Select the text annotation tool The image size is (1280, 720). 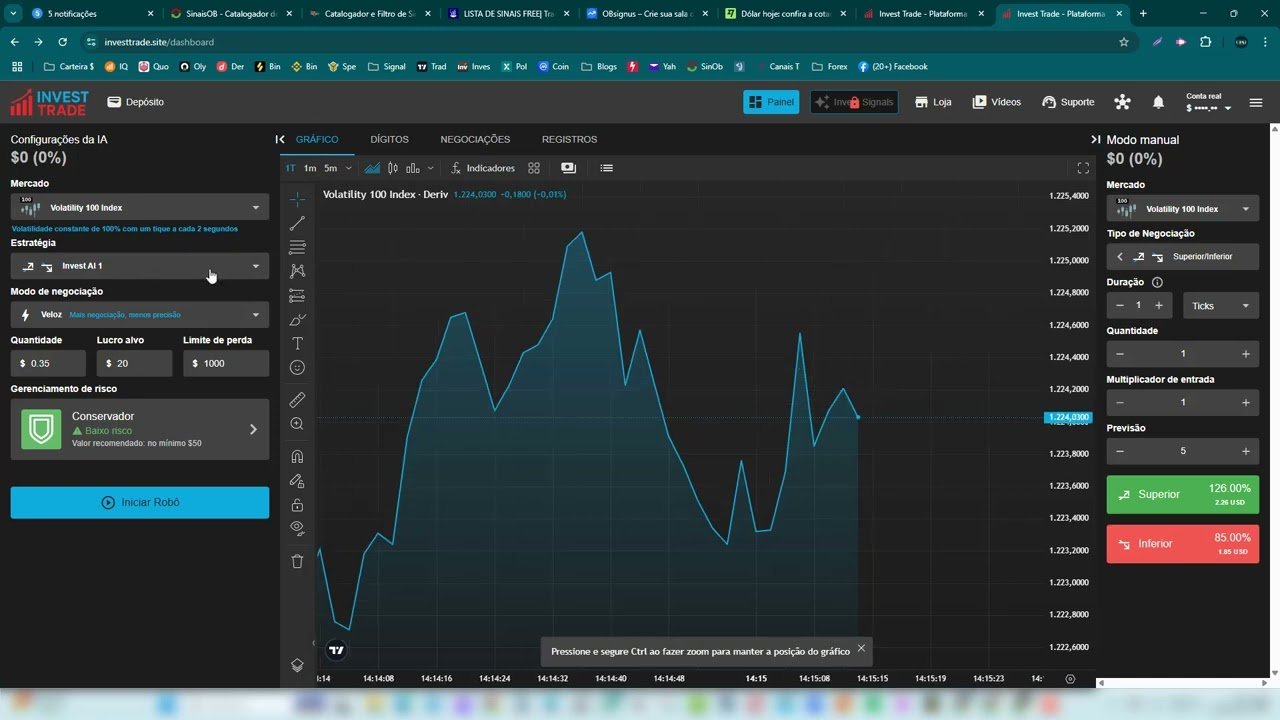click(x=297, y=344)
